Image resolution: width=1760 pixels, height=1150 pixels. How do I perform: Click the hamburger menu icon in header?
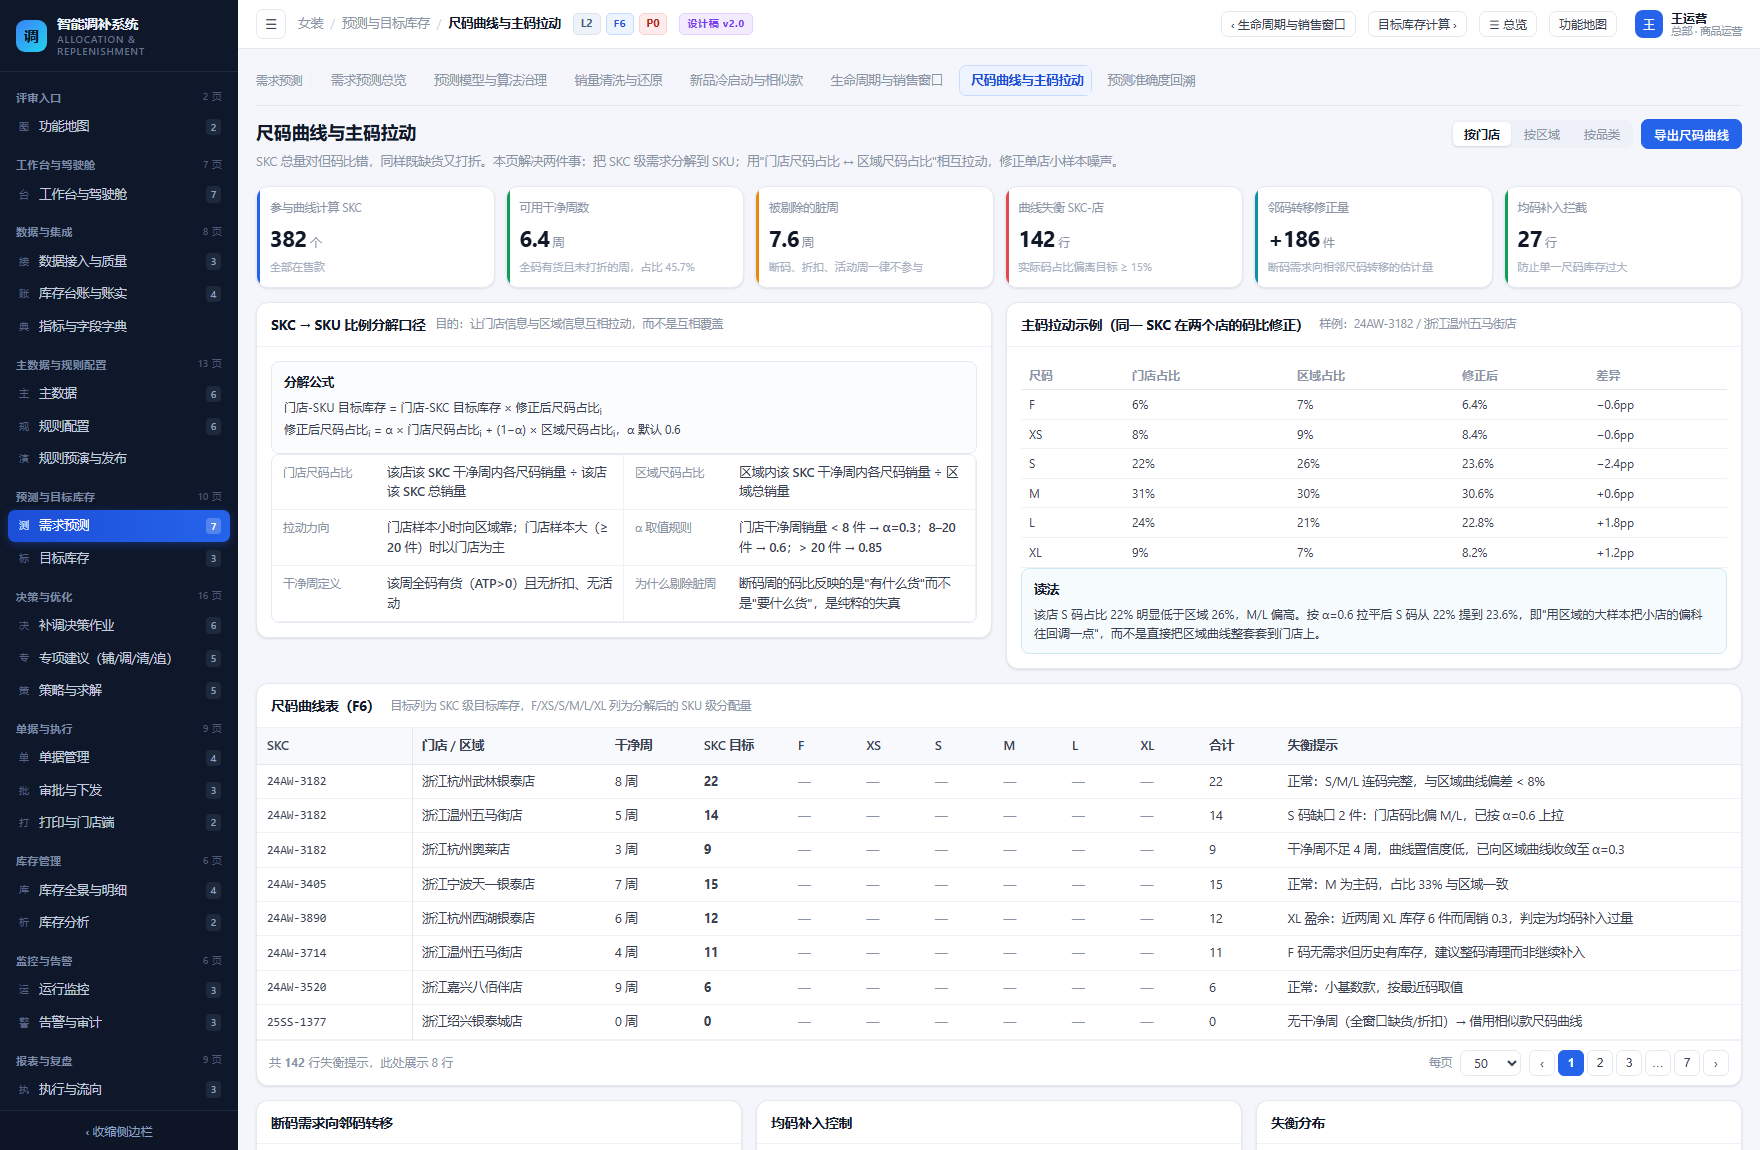click(270, 24)
